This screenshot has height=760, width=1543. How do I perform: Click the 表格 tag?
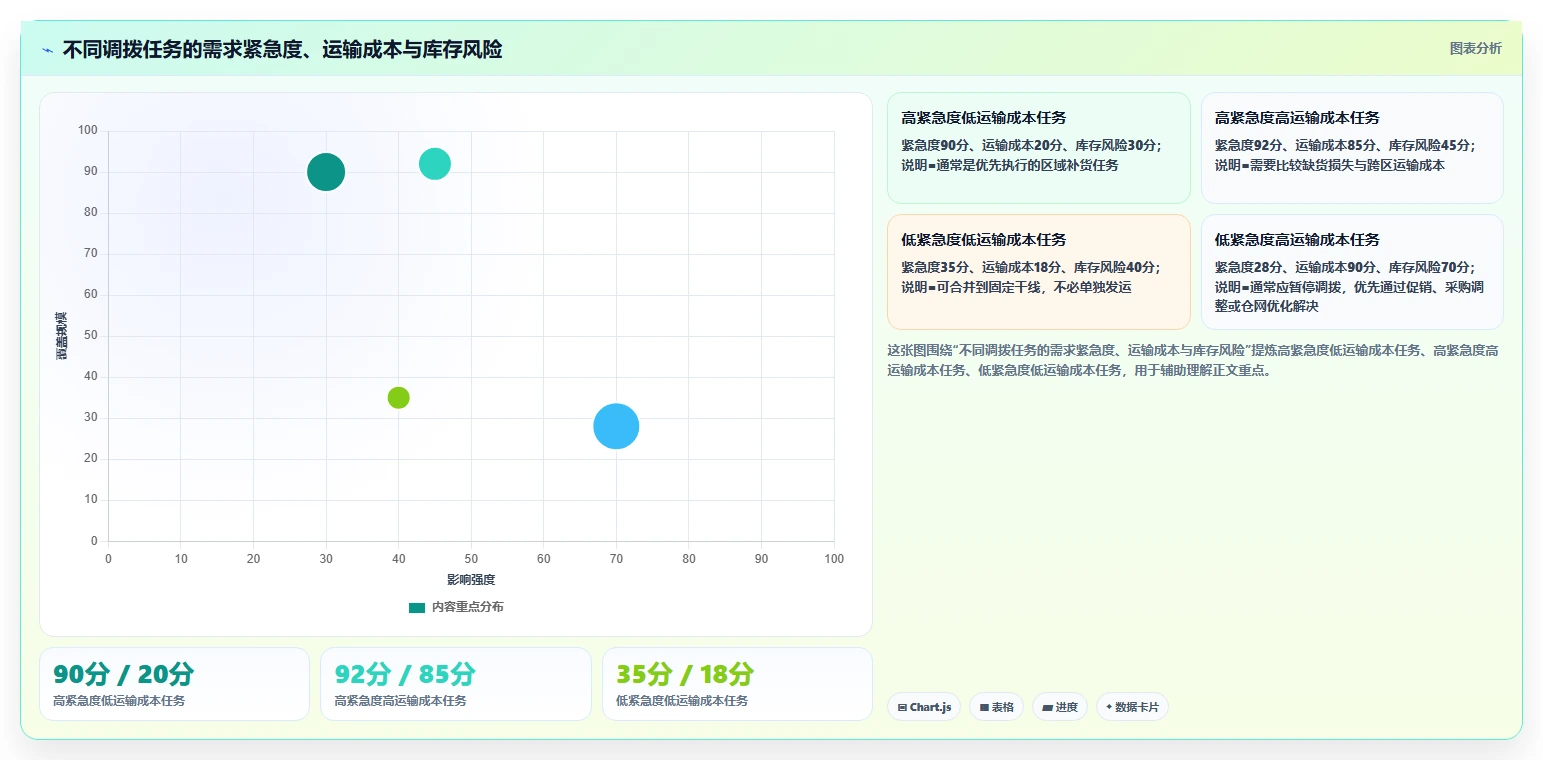pyautogui.click(x=996, y=707)
